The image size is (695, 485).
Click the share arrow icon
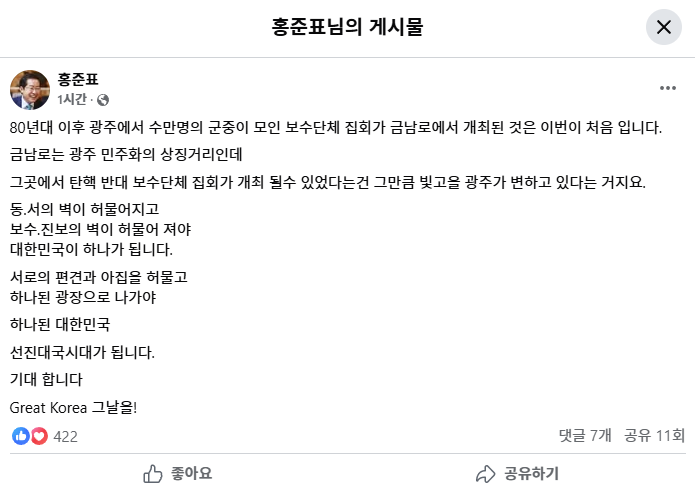coord(486,473)
